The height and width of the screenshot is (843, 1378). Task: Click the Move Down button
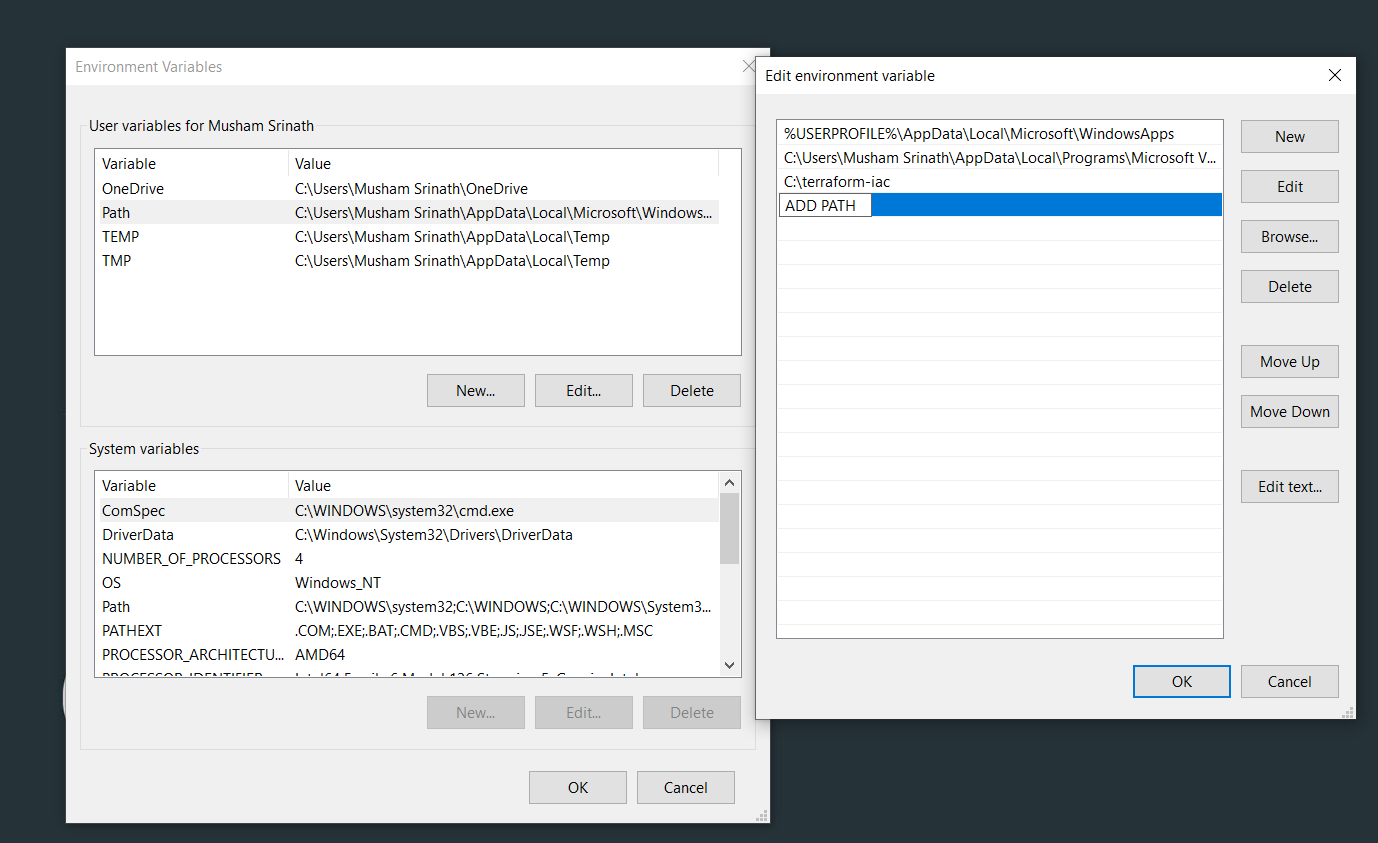(x=1289, y=412)
